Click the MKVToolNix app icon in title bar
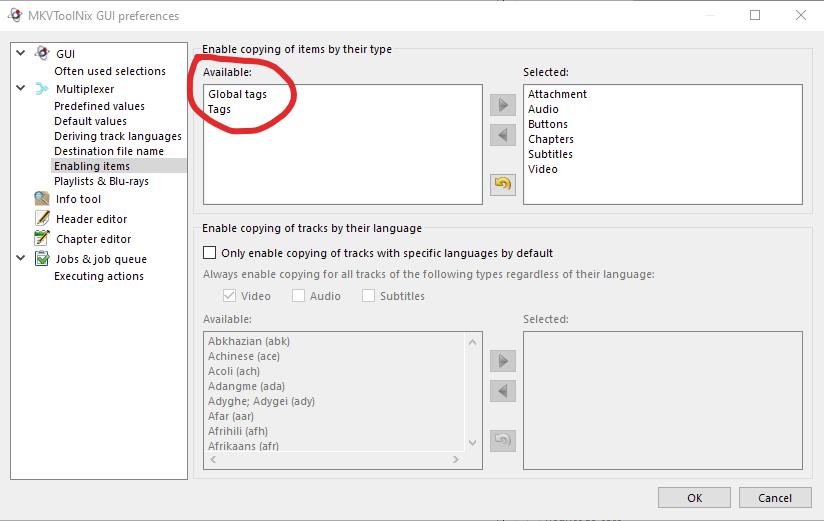The width and height of the screenshot is (824, 521). click(15, 15)
